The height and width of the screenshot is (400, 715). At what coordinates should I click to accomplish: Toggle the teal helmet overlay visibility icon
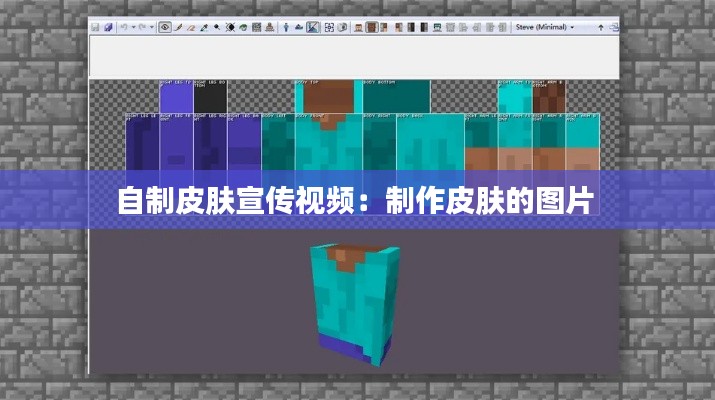(x=437, y=27)
